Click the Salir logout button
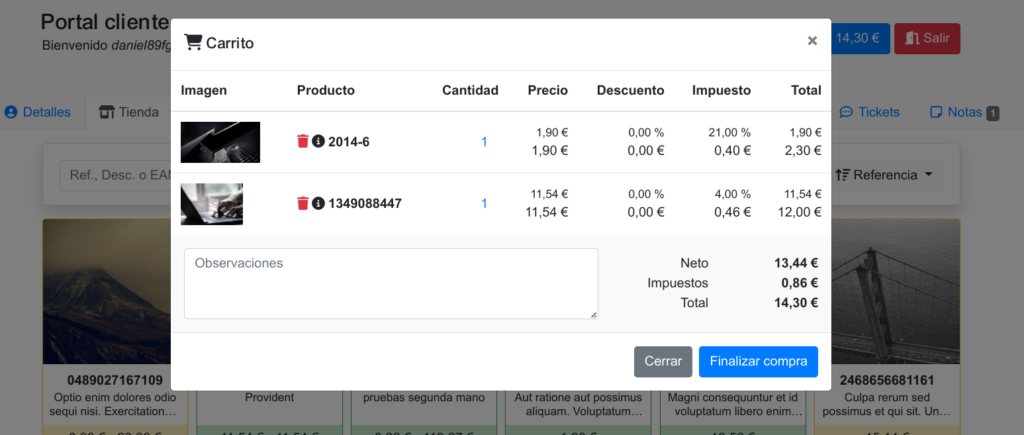The image size is (1024, 435). pyautogui.click(x=926, y=39)
